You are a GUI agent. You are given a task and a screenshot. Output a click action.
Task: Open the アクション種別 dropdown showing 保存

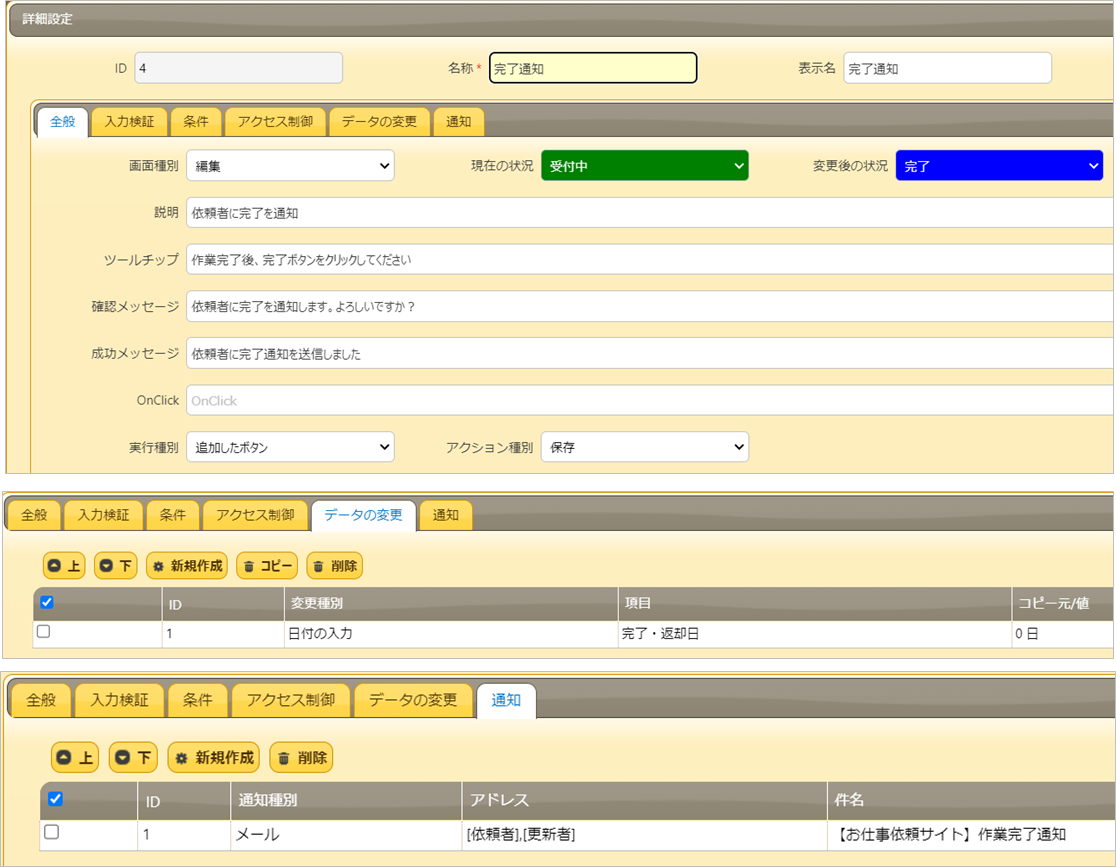click(645, 446)
